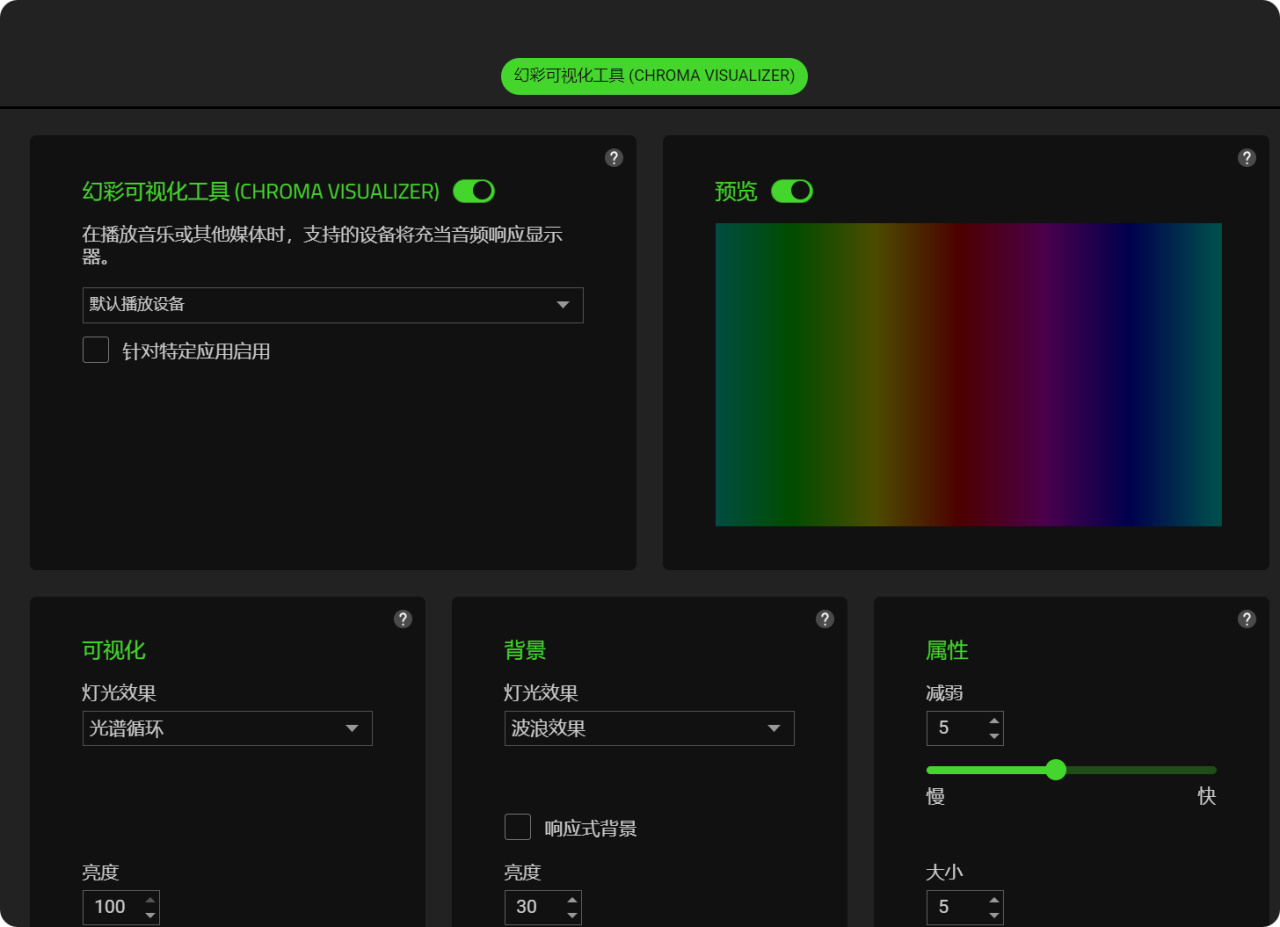Increase the 背景 亮度 value with up arrow
Screen dimensions: 1280x927
point(572,899)
